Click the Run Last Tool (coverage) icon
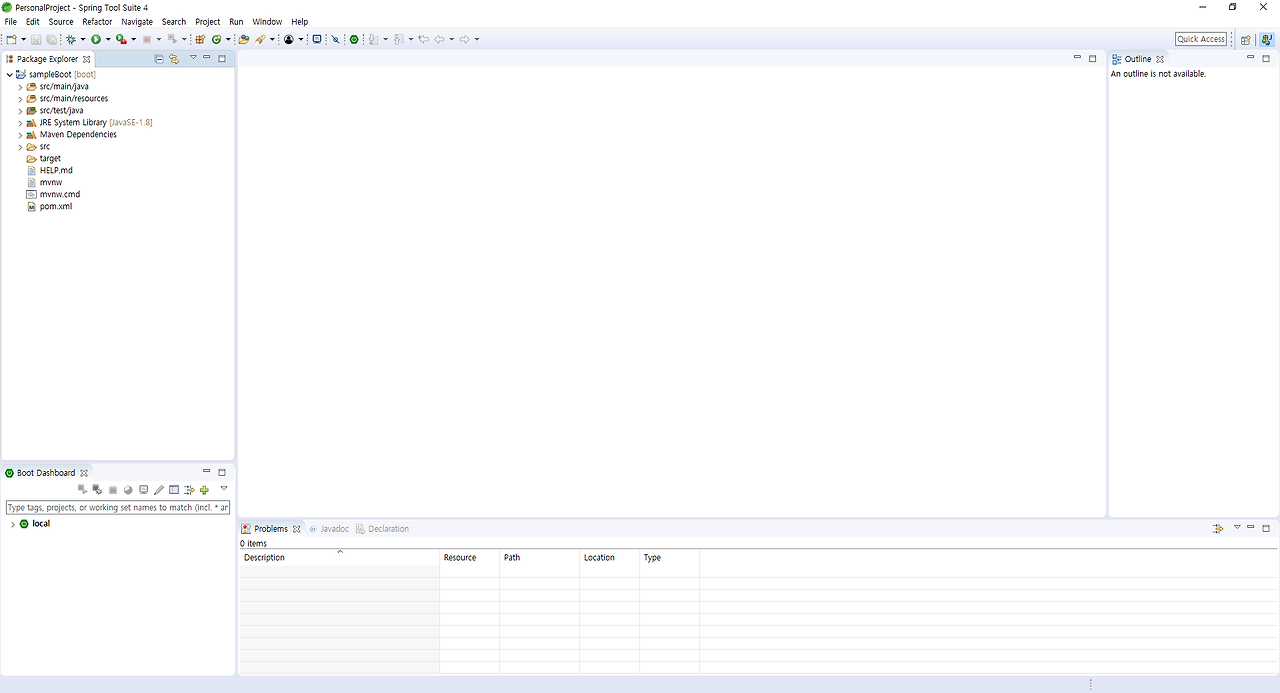The image size is (1280, 693). (121, 39)
